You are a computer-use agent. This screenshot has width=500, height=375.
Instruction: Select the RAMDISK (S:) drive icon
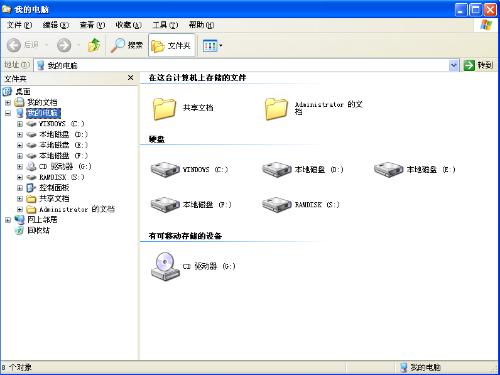pos(277,204)
